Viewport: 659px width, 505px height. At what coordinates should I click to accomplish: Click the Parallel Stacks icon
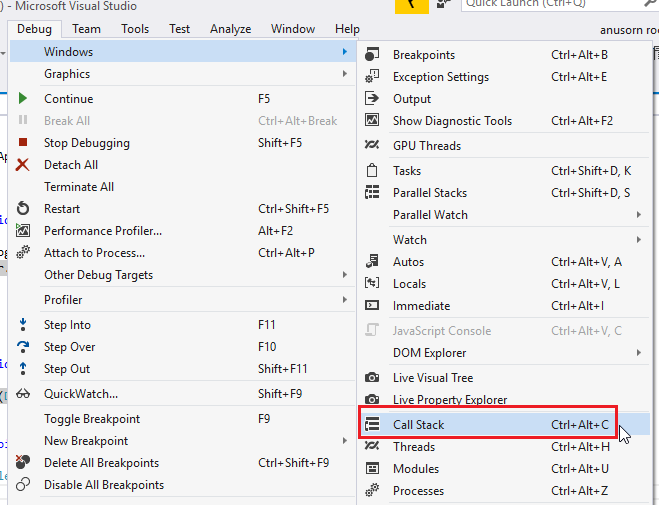point(372,192)
